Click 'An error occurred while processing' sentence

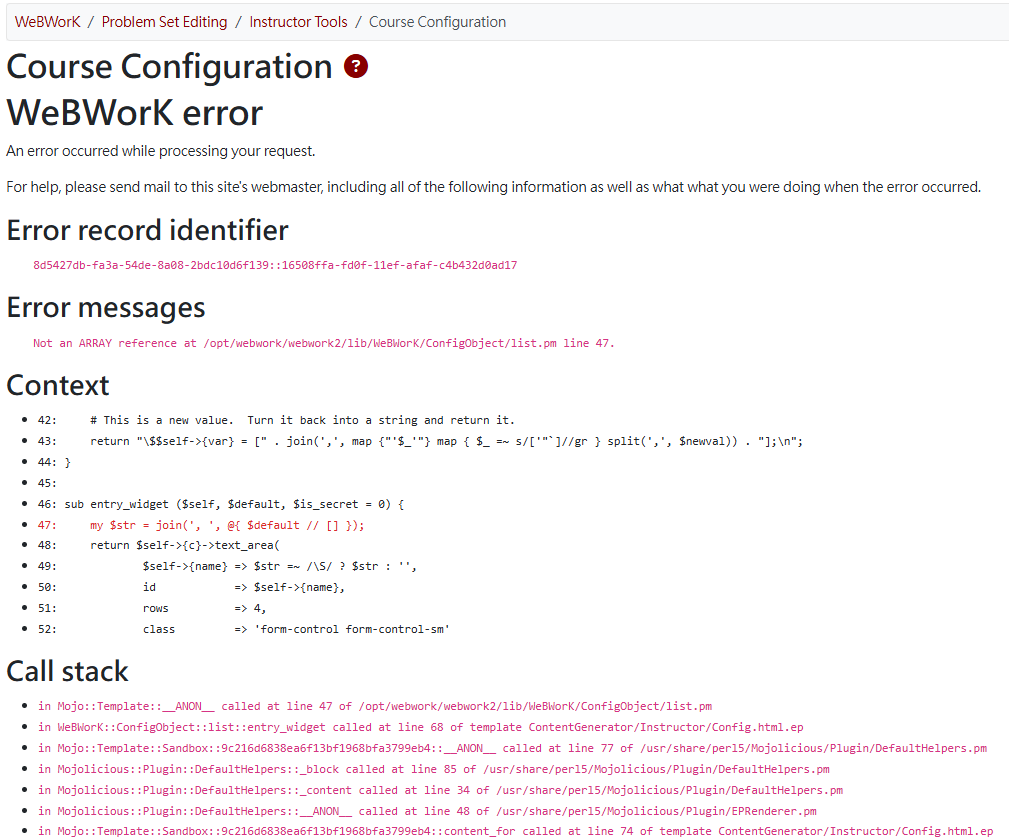pos(161,151)
